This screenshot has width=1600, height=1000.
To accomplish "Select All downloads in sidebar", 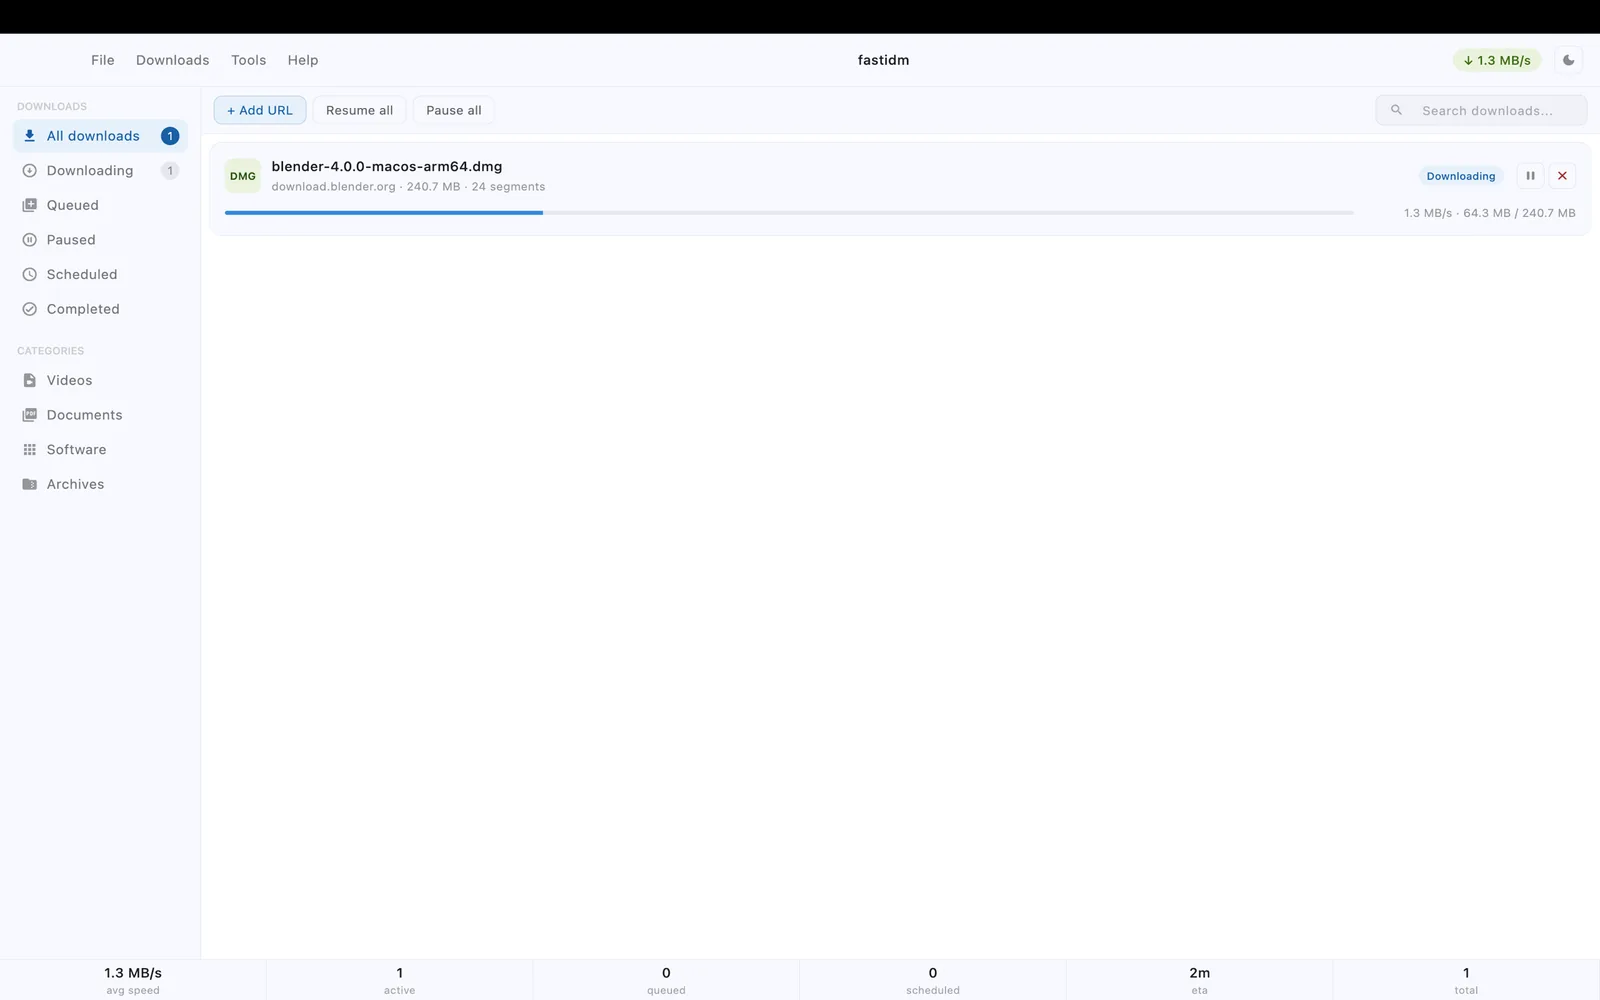I will 100,136.
